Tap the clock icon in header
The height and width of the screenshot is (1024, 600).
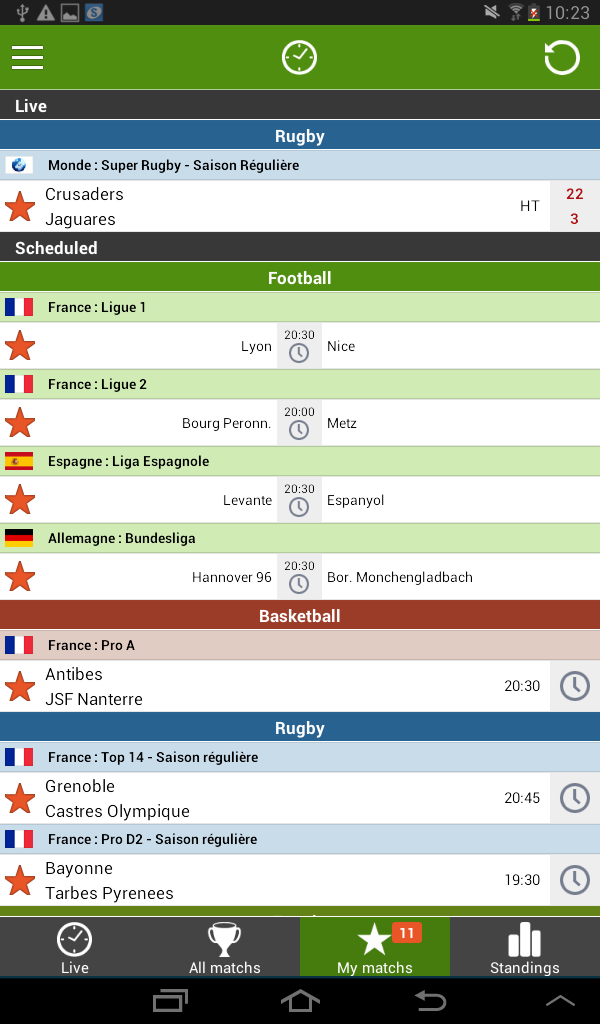coord(299,57)
